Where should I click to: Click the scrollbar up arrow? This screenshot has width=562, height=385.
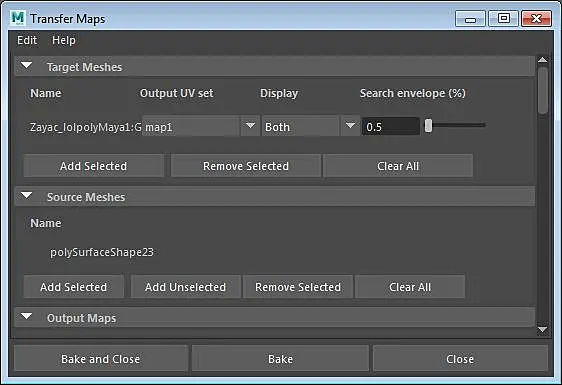(x=543, y=60)
